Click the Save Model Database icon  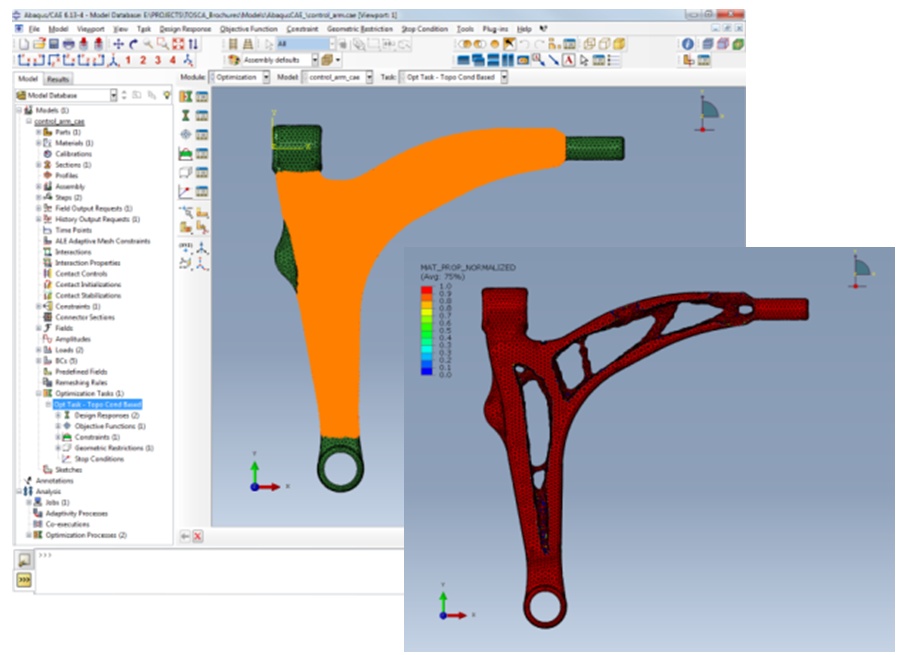tap(54, 44)
